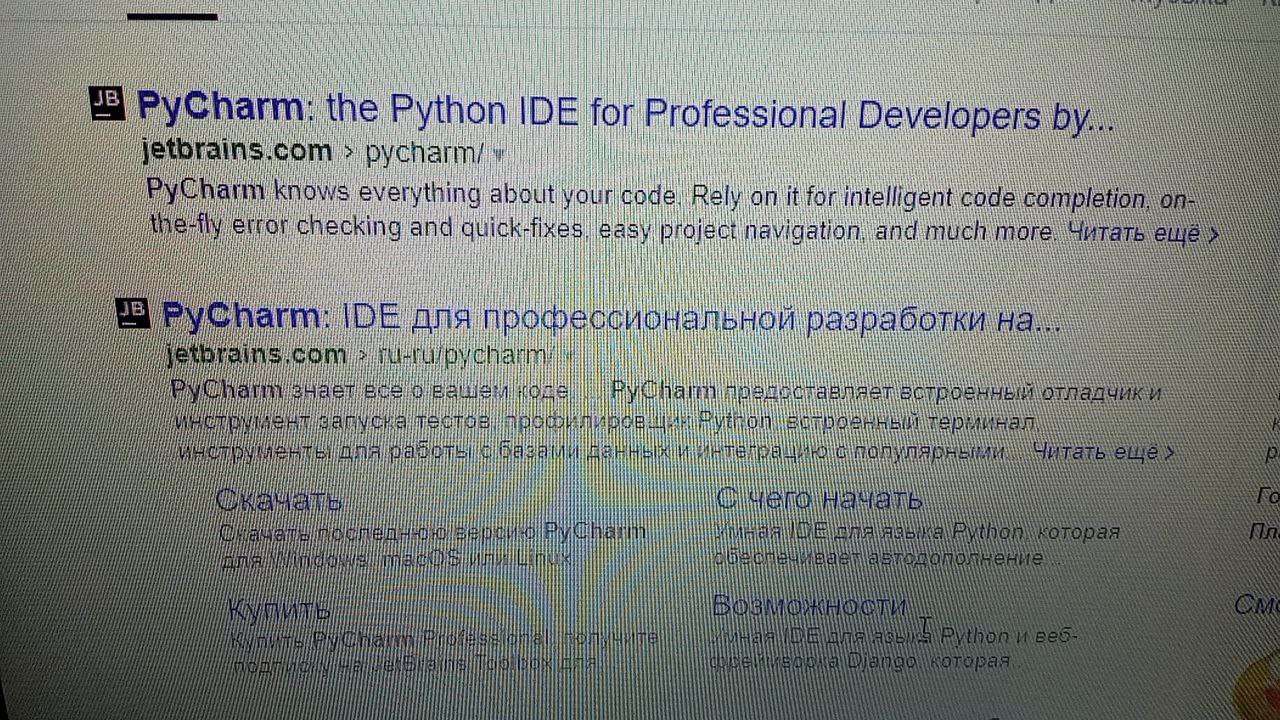This screenshot has width=1280, height=720.
Task: Click the snippet text 'Скачать последнюю версию PyCharm'
Action: (x=432, y=531)
